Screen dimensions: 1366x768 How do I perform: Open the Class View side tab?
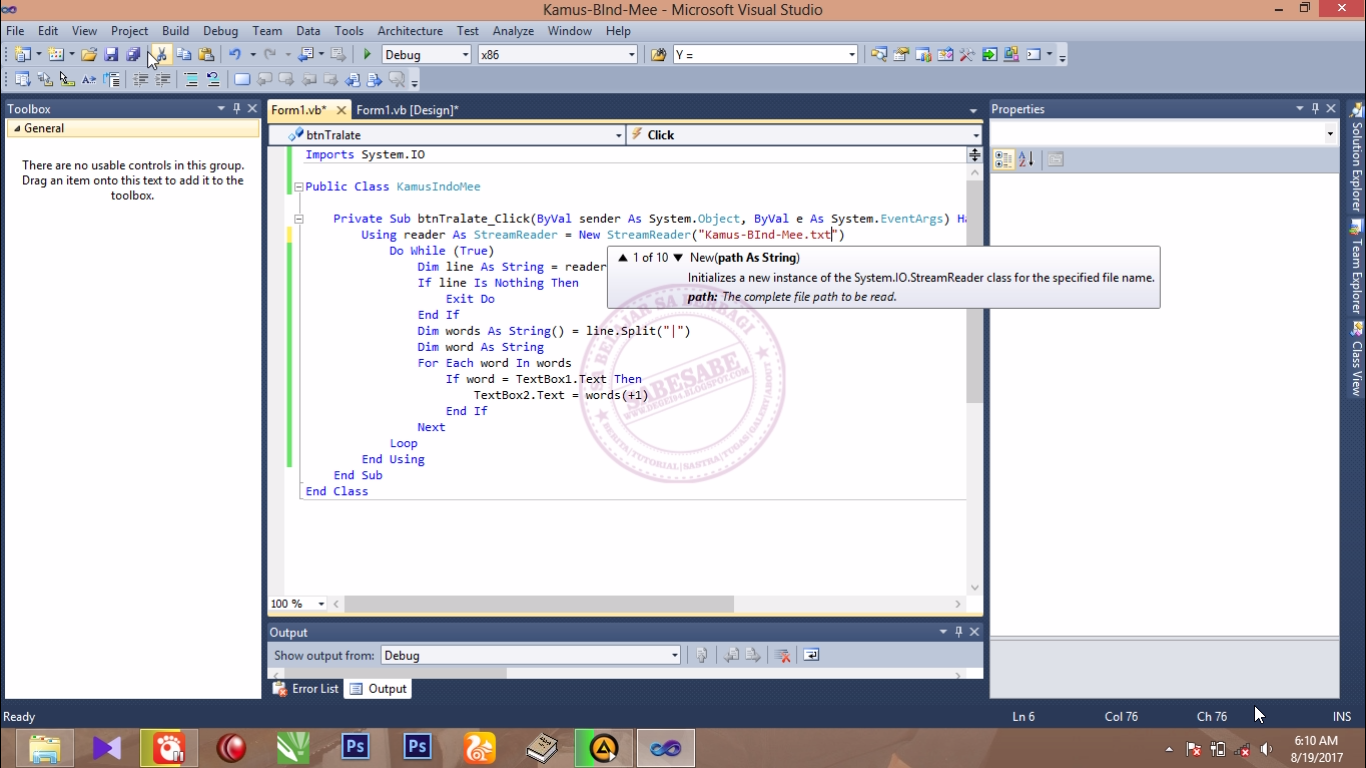click(1356, 359)
